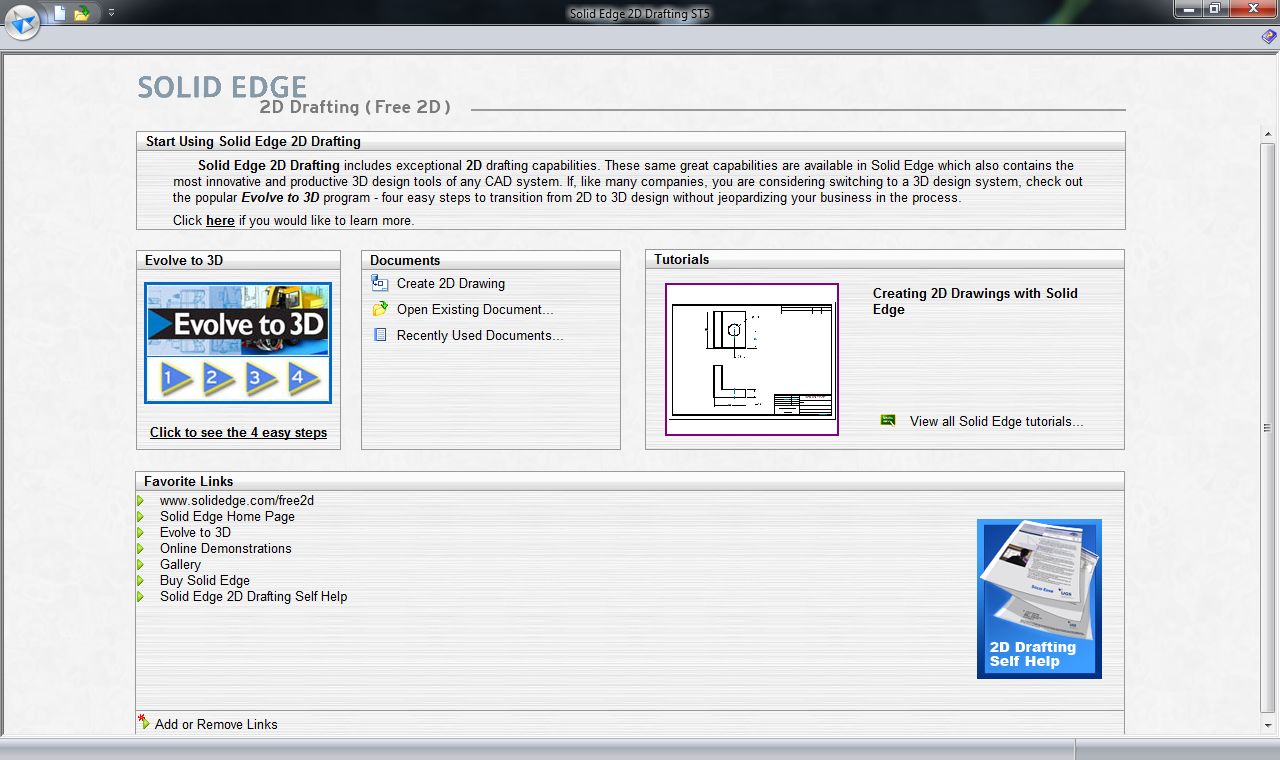Click 'Creating 2D Drawings with Solid Edge' title
Image resolution: width=1280 pixels, height=760 pixels.
pyautogui.click(x=975, y=301)
